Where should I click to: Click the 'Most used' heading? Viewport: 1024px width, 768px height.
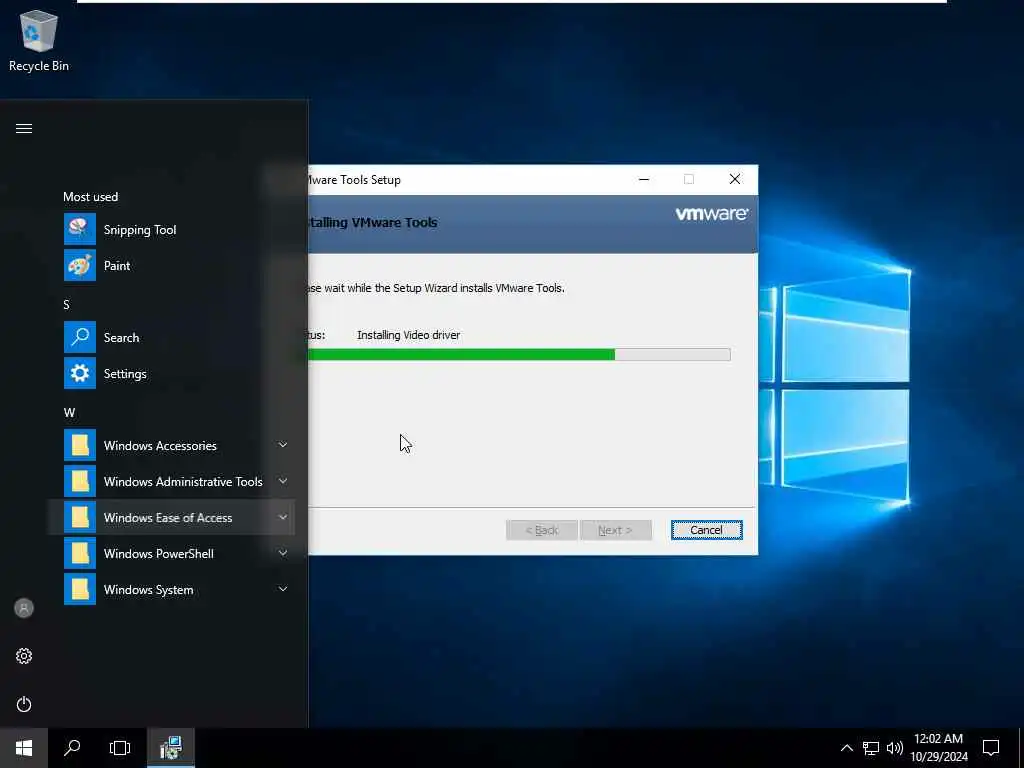(x=91, y=197)
